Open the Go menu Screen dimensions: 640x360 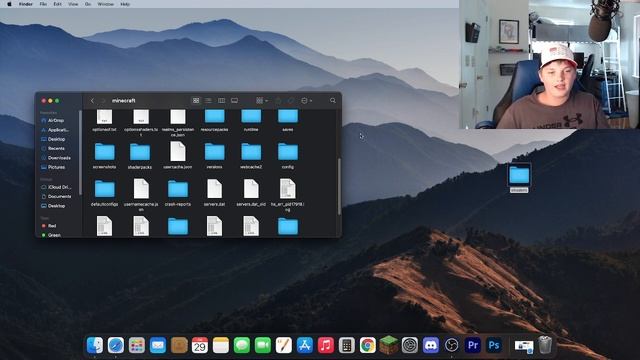coord(88,4)
